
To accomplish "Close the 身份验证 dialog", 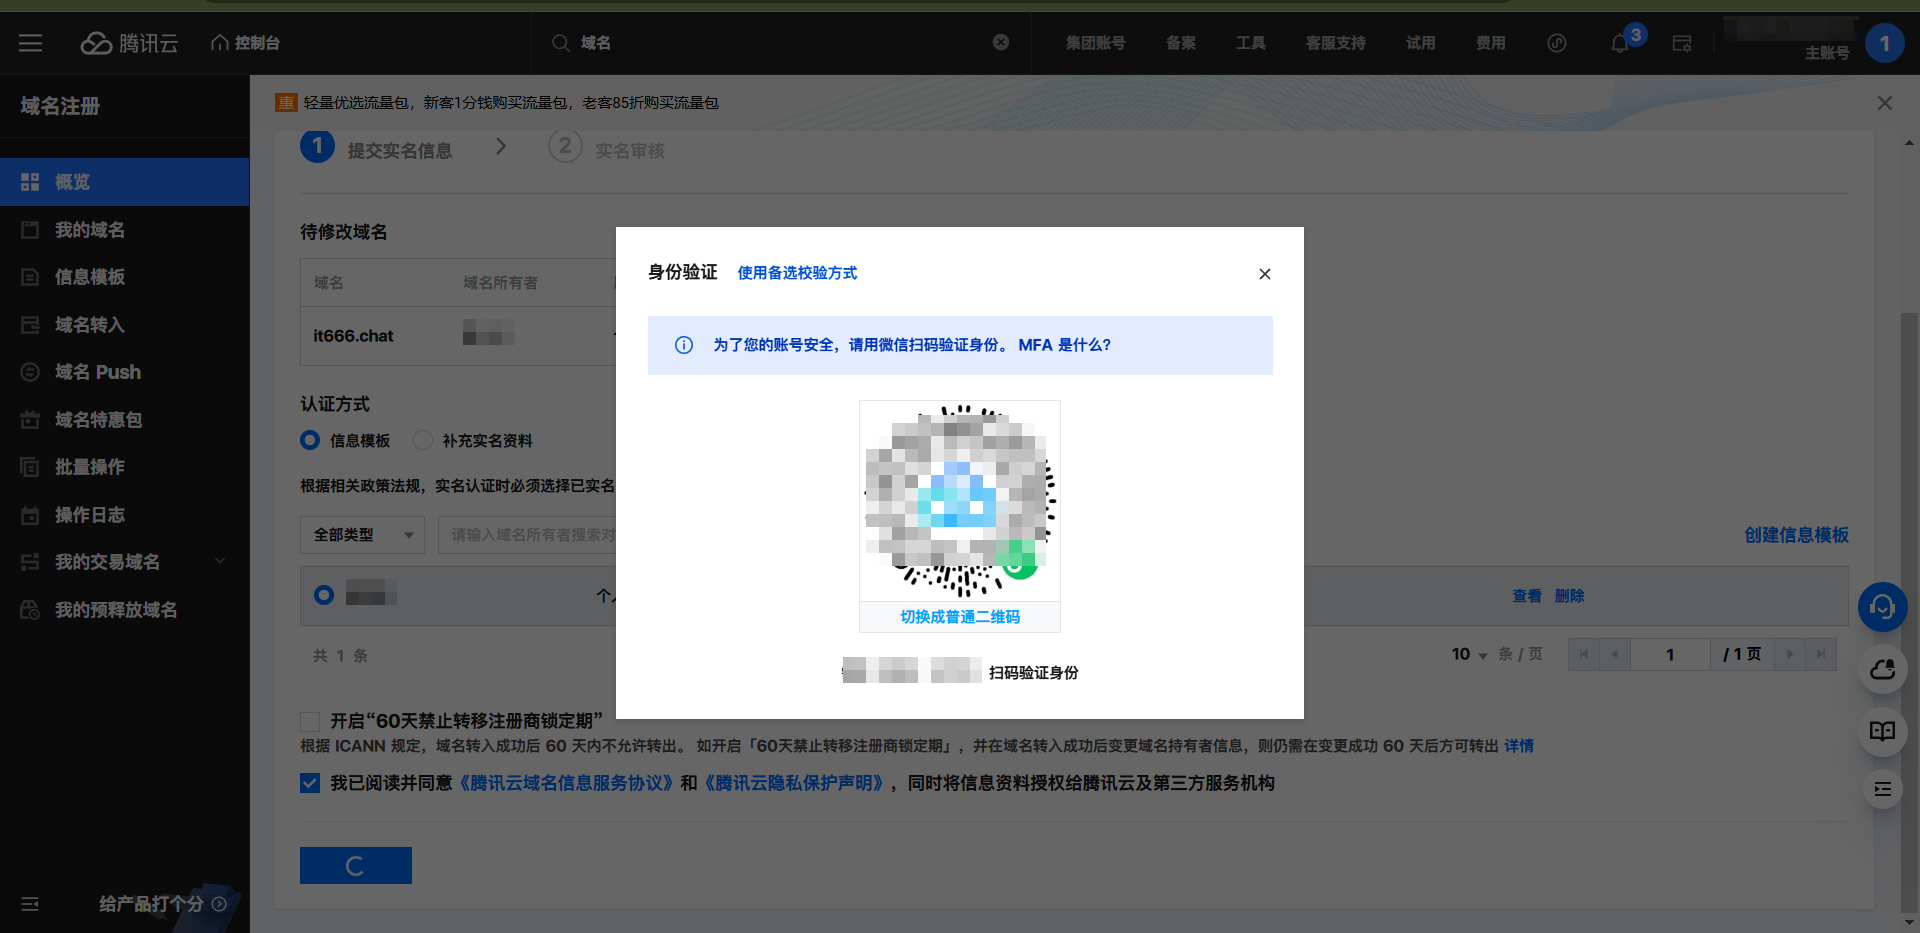I will pos(1265,274).
